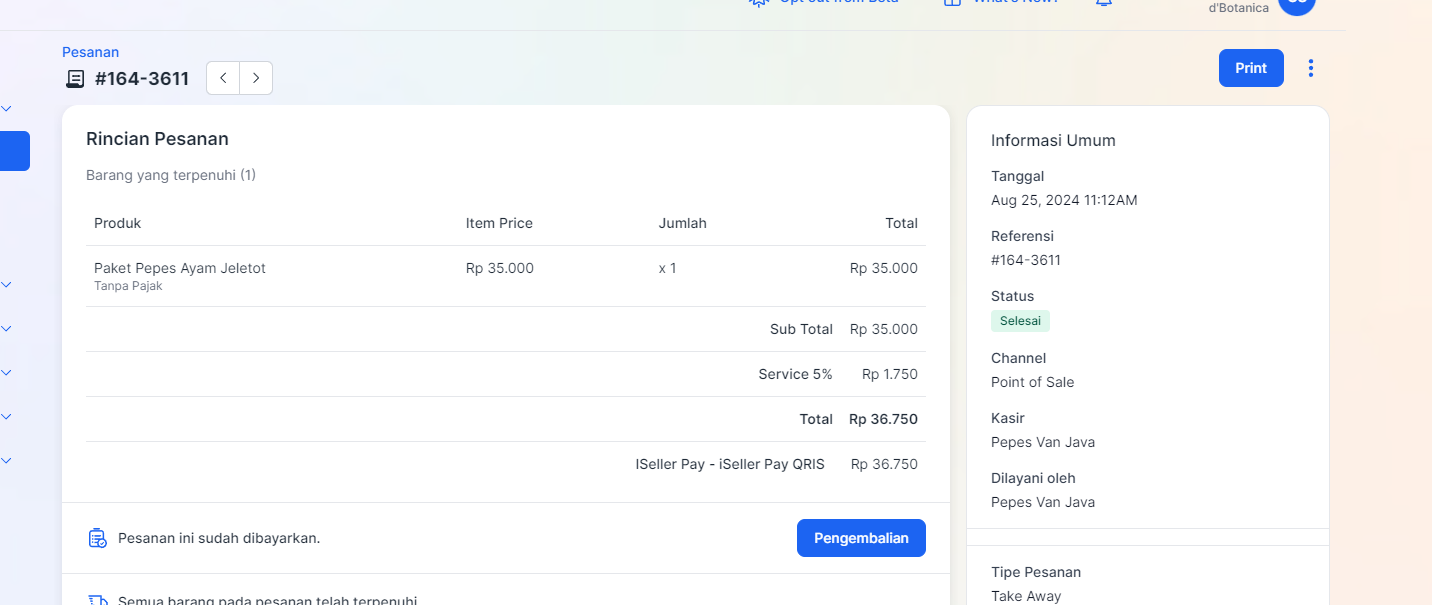Click Pepes Van Java under Kasir
The height and width of the screenshot is (605, 1432).
tap(1043, 442)
